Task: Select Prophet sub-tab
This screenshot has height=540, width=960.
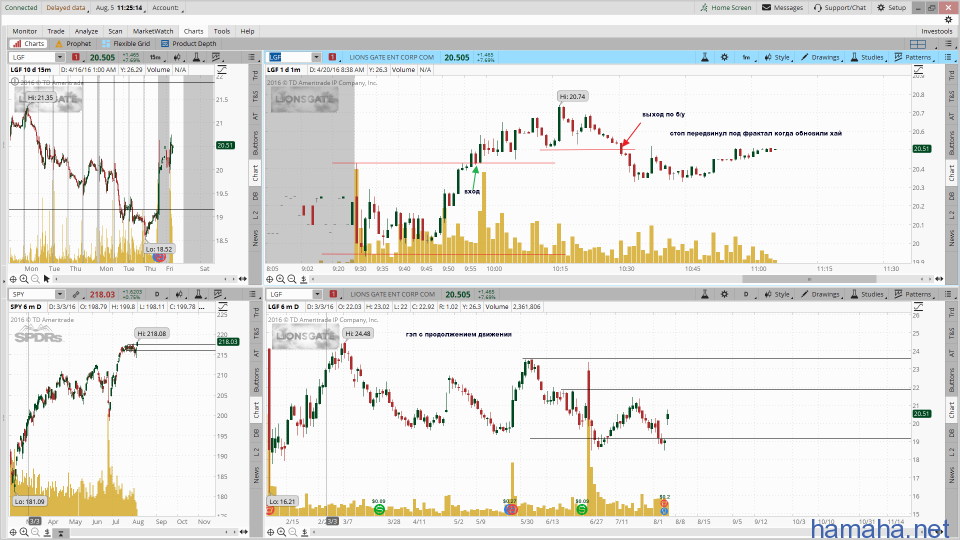Action: [x=73, y=43]
